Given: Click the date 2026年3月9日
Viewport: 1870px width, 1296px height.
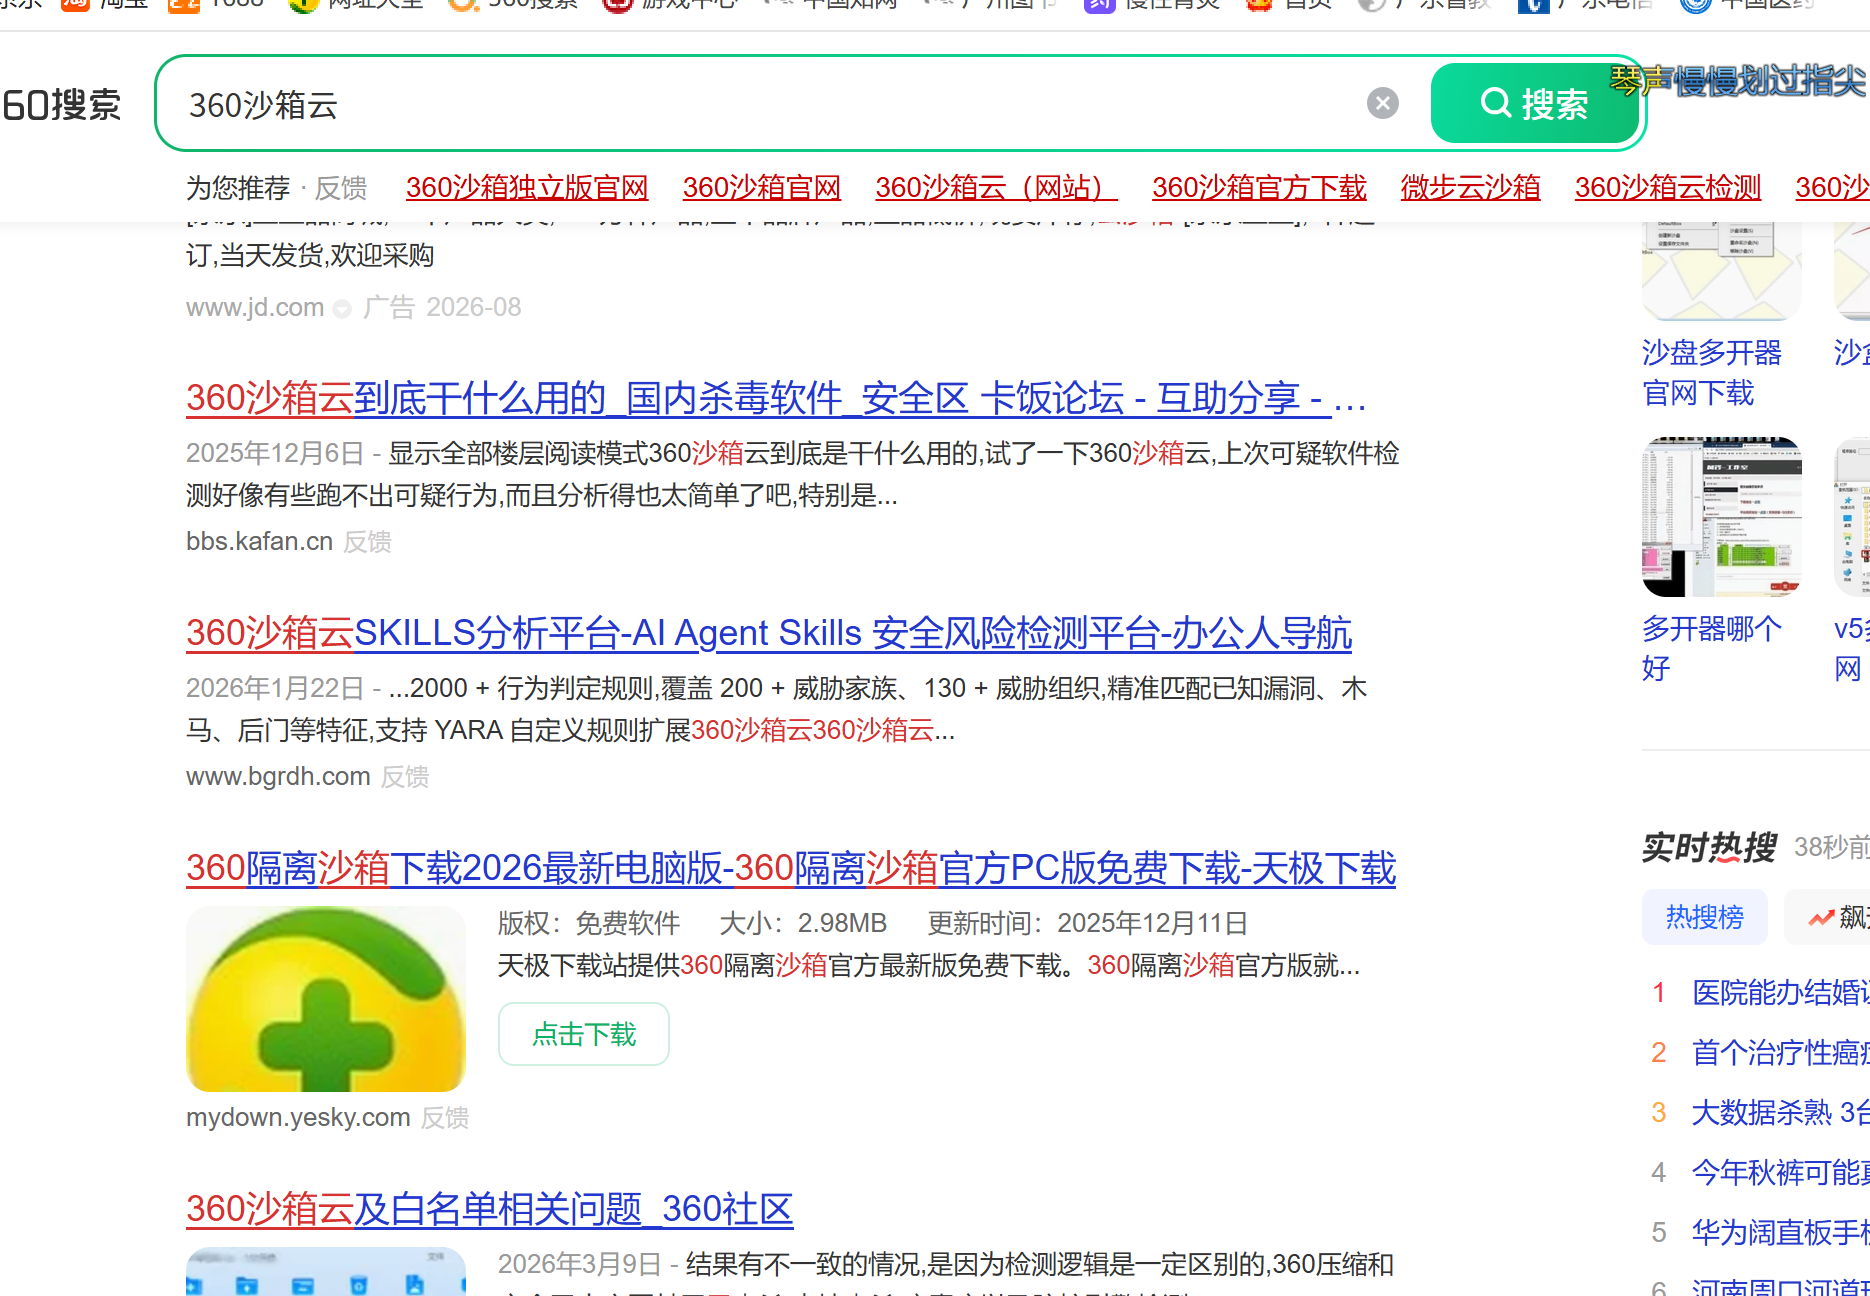Looking at the screenshot, I should pos(579,1264).
